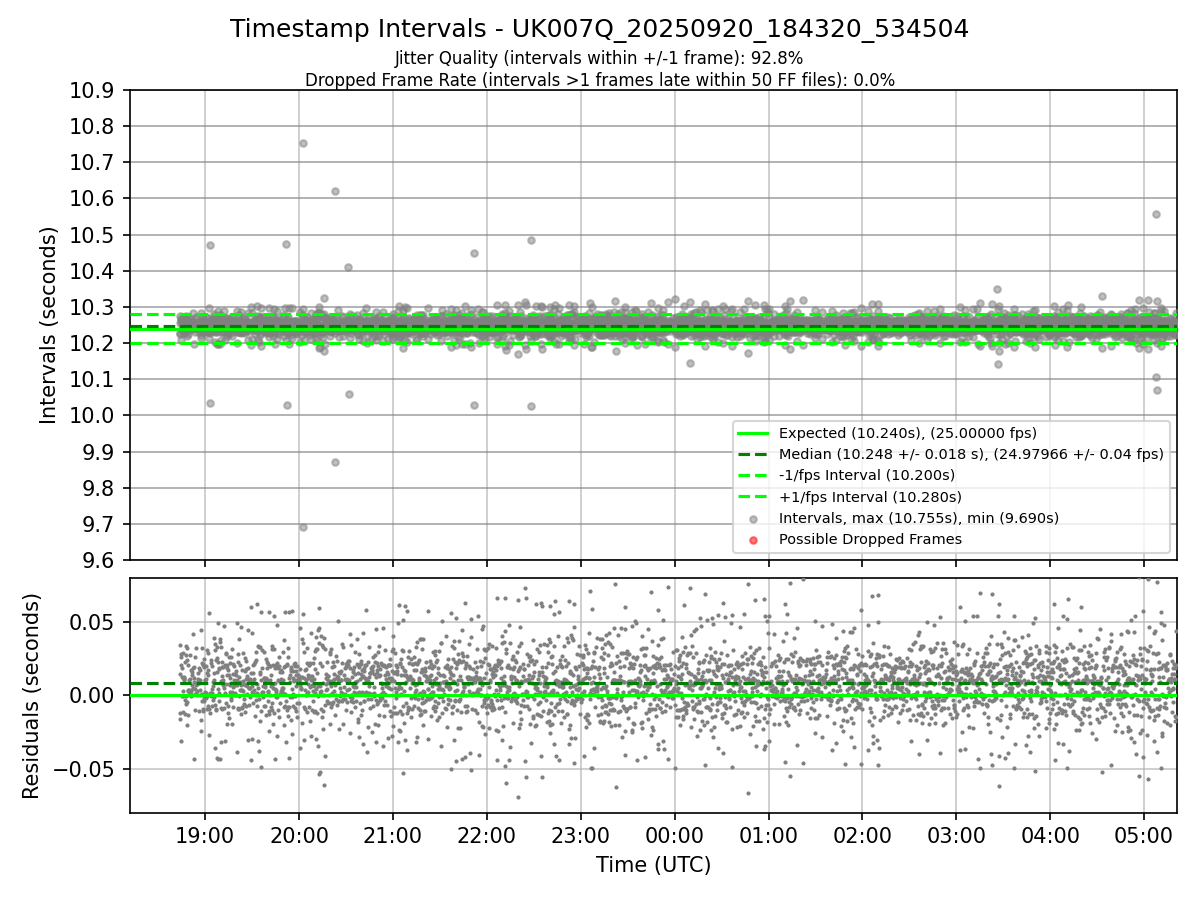Viewport: 1200px width, 900px height.
Task: Select the legend entry 'Possible Dropped Frames'
Action: point(870,539)
